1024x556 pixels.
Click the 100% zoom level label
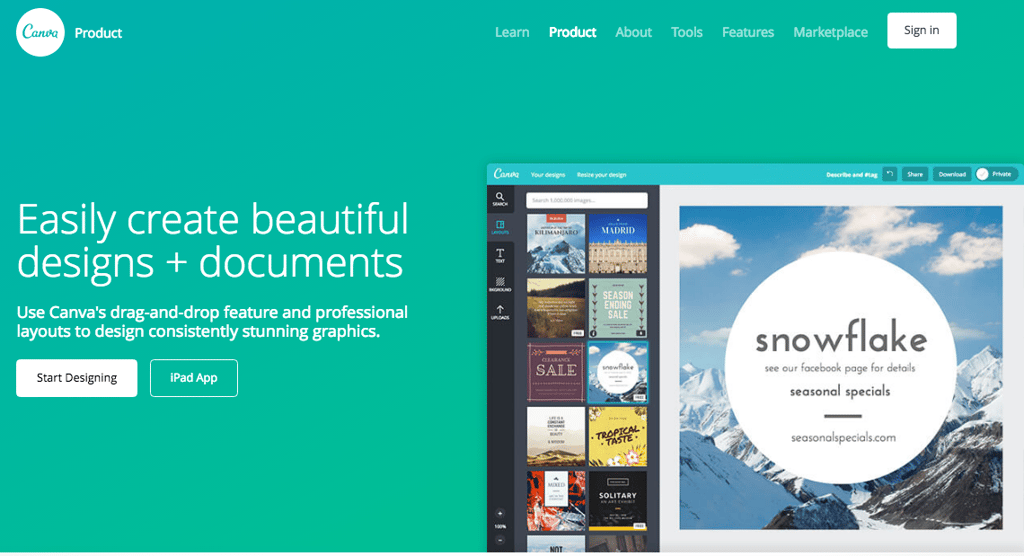tap(500, 527)
